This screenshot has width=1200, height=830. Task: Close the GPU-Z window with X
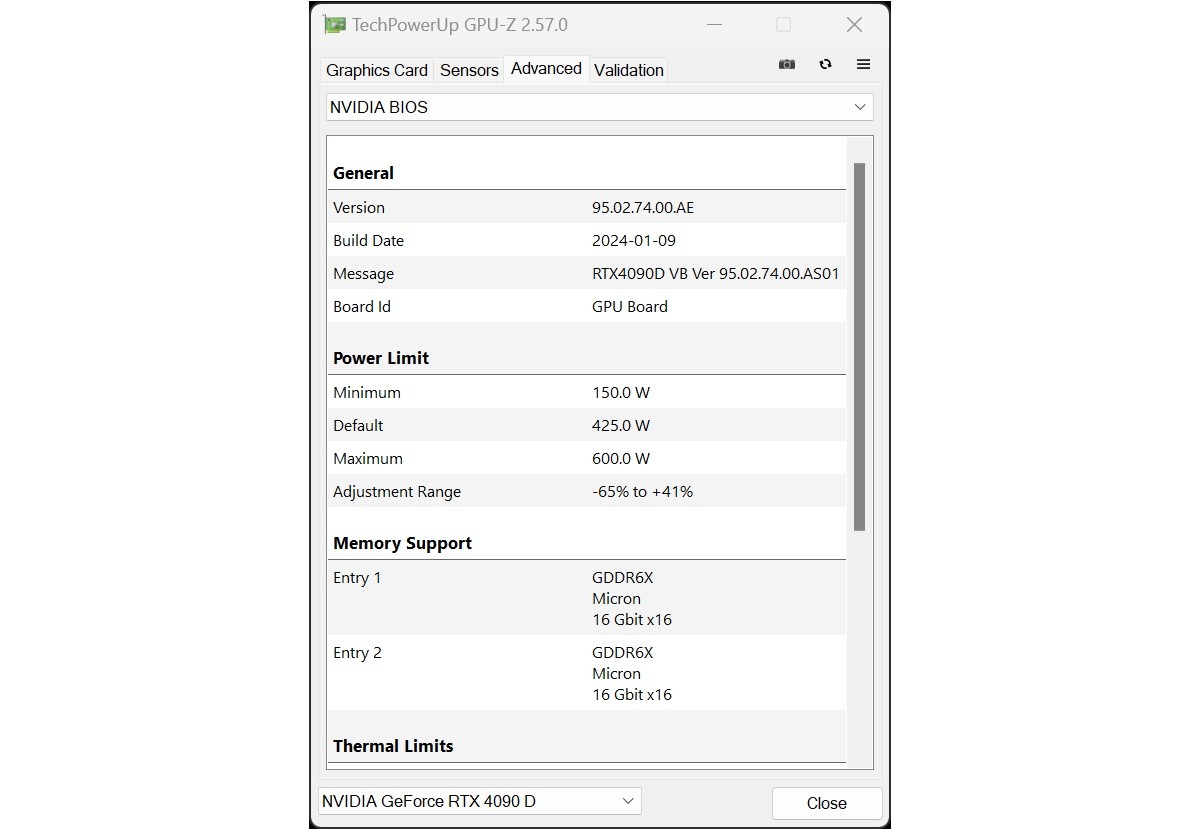[854, 25]
